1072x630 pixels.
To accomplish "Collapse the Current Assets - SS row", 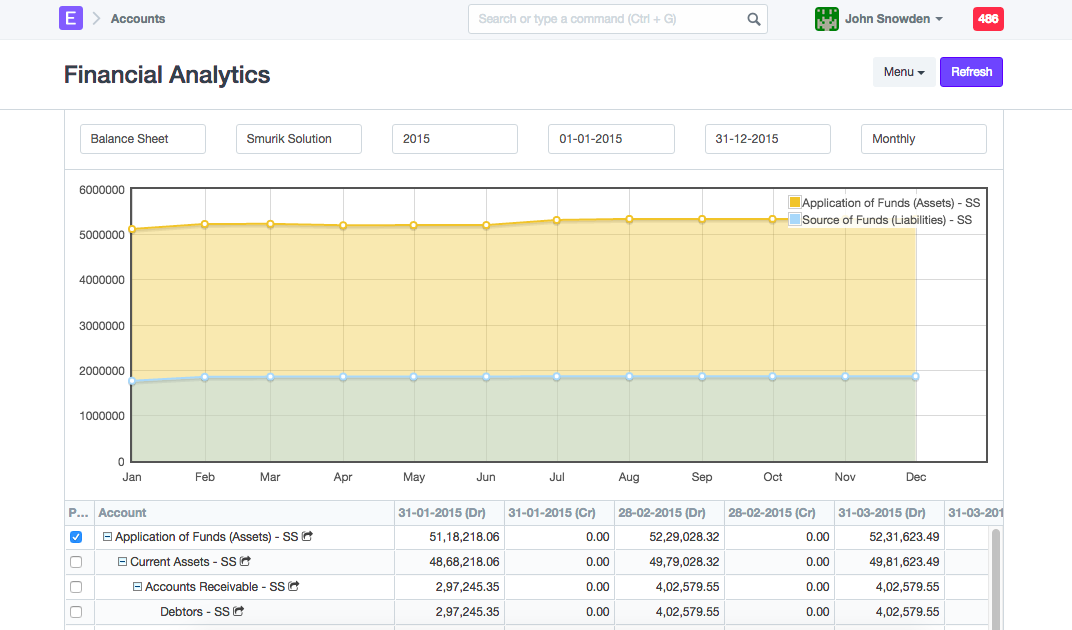I will [x=123, y=562].
